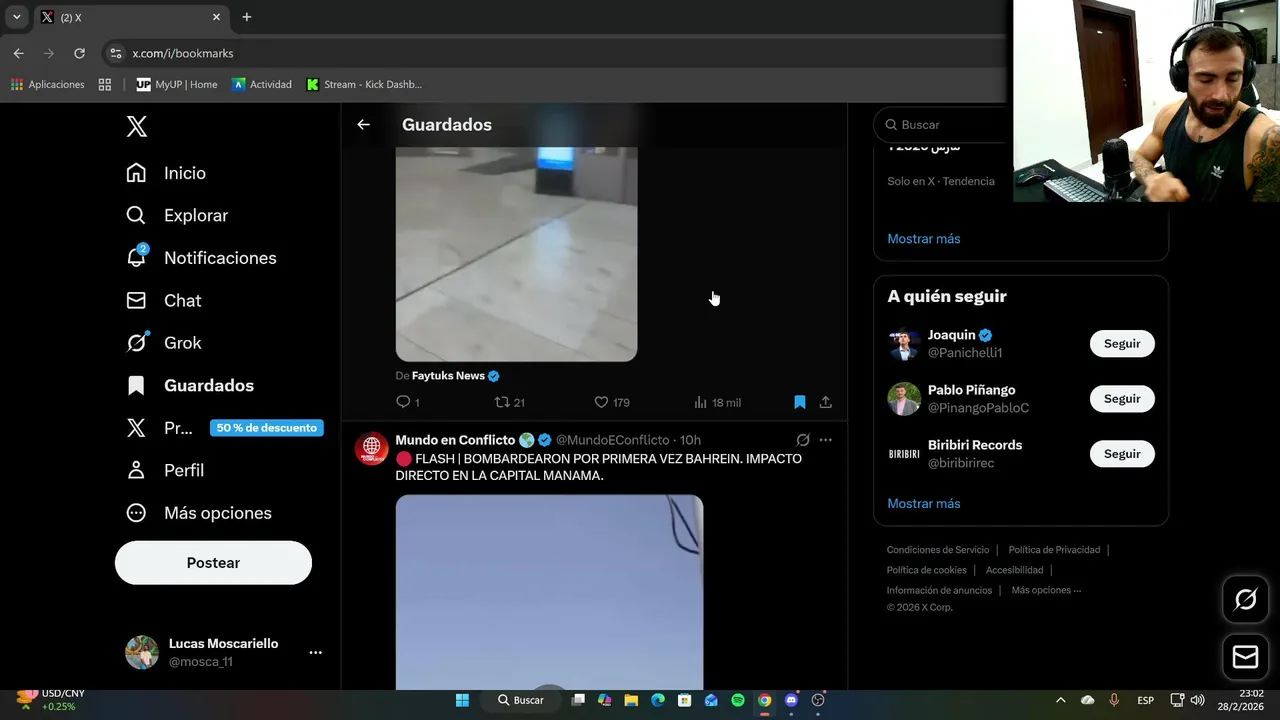Viewport: 1280px width, 720px height.
Task: Open the X logo home link
Action: (137, 126)
